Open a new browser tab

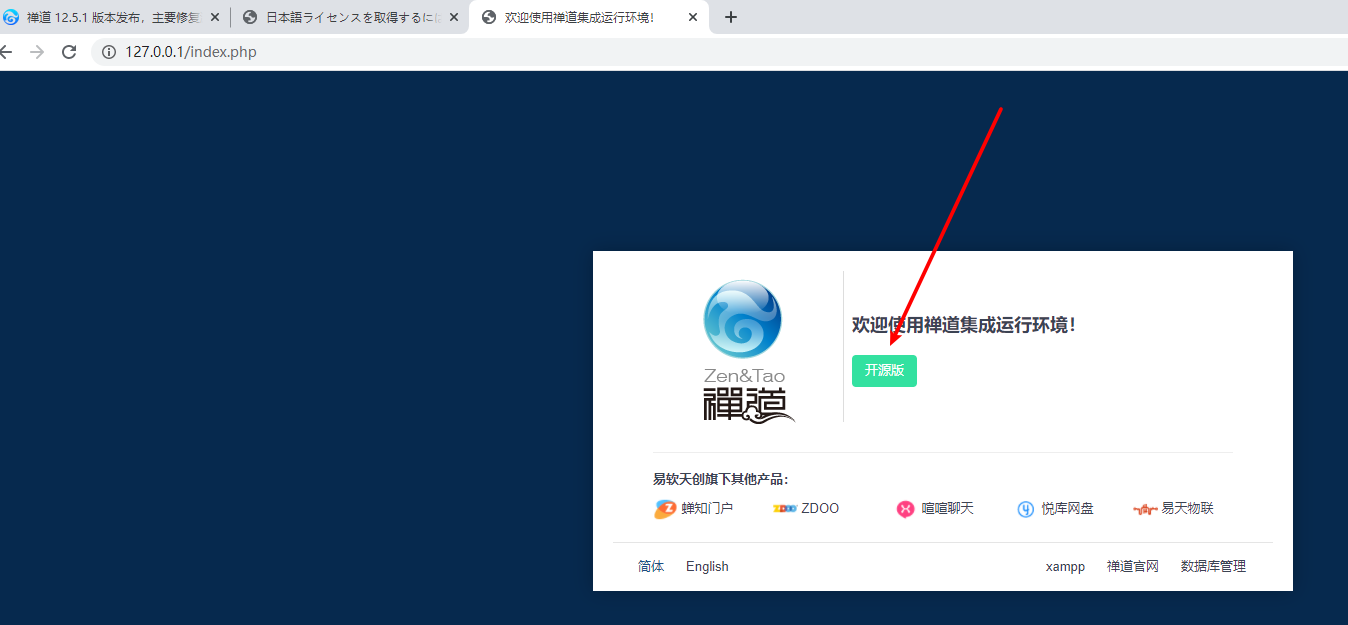point(731,17)
